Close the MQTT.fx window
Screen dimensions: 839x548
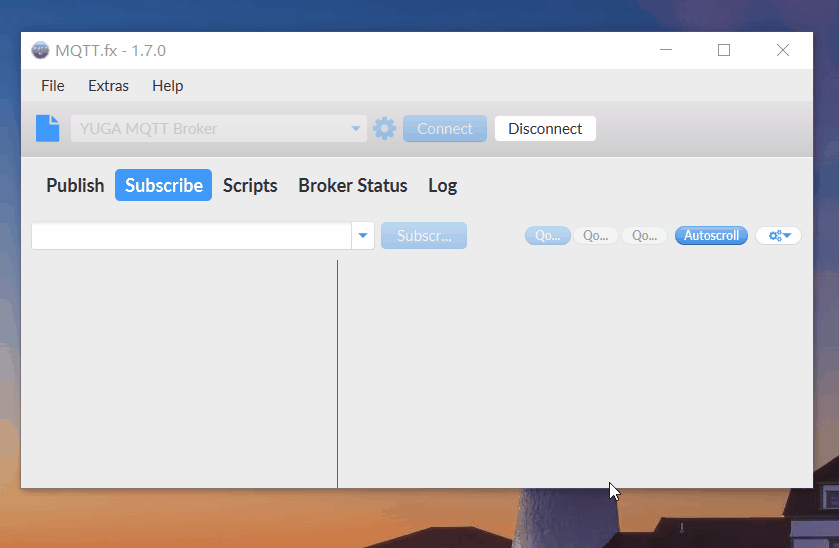[783, 50]
